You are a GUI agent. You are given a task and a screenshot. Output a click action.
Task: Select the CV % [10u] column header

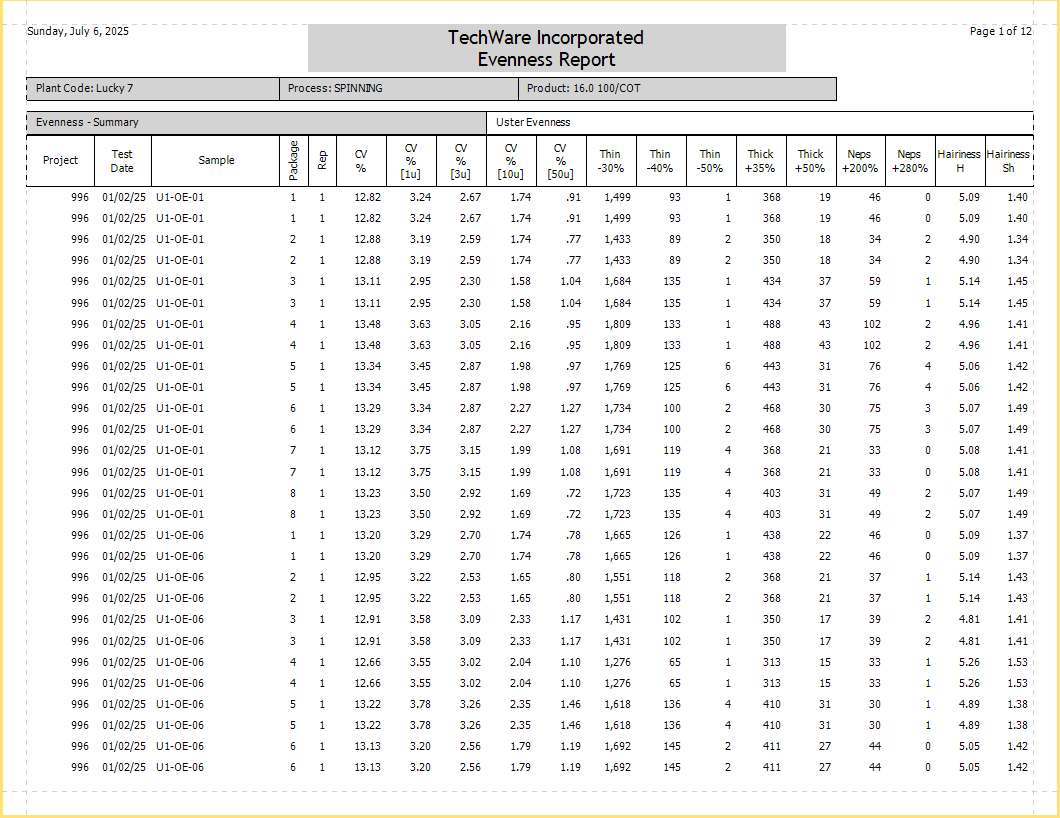coord(510,161)
